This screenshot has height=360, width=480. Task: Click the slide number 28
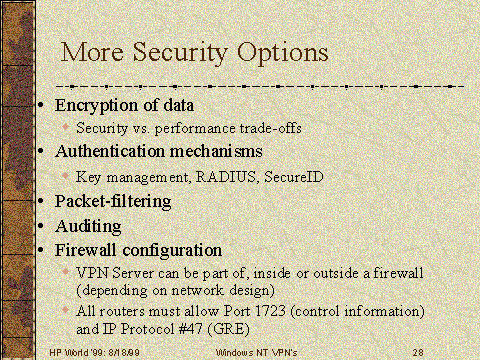[418, 353]
